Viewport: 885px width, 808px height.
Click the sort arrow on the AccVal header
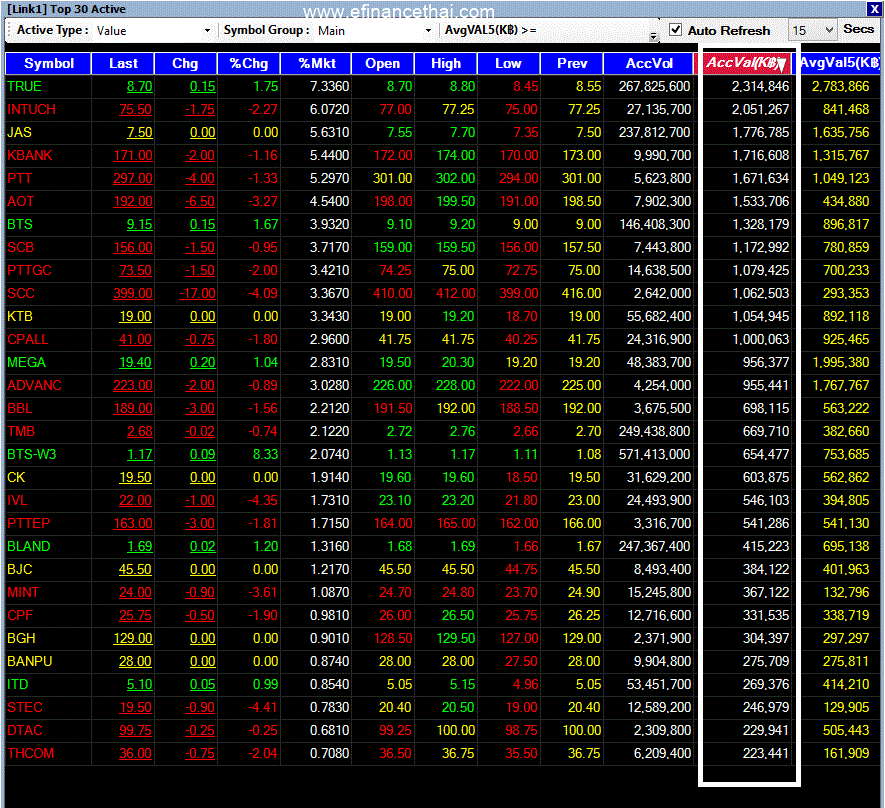pyautogui.click(x=782, y=65)
